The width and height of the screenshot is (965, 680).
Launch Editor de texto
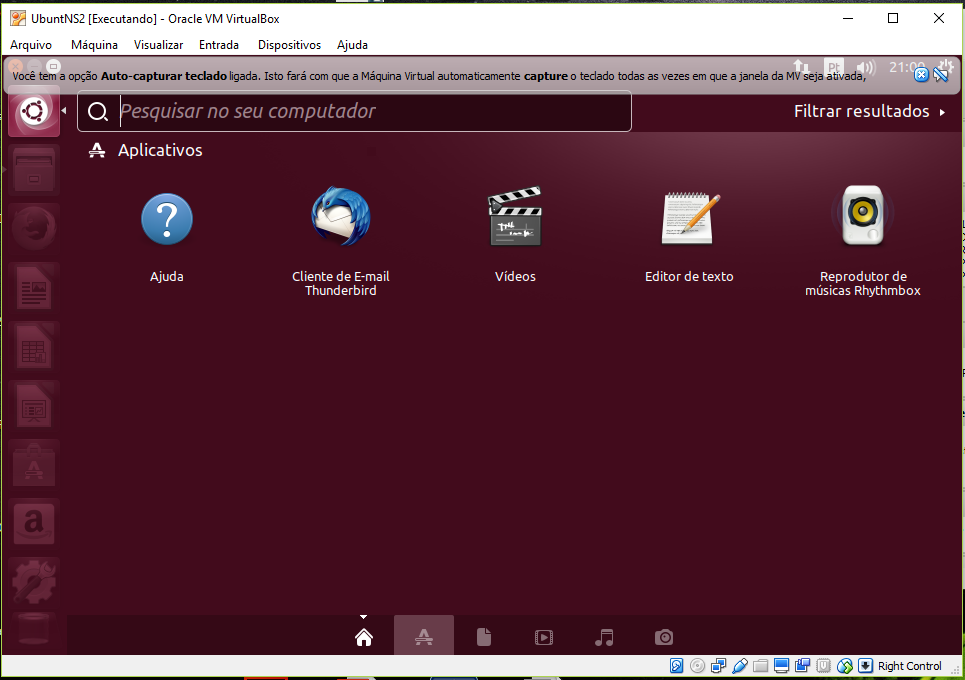[689, 218]
